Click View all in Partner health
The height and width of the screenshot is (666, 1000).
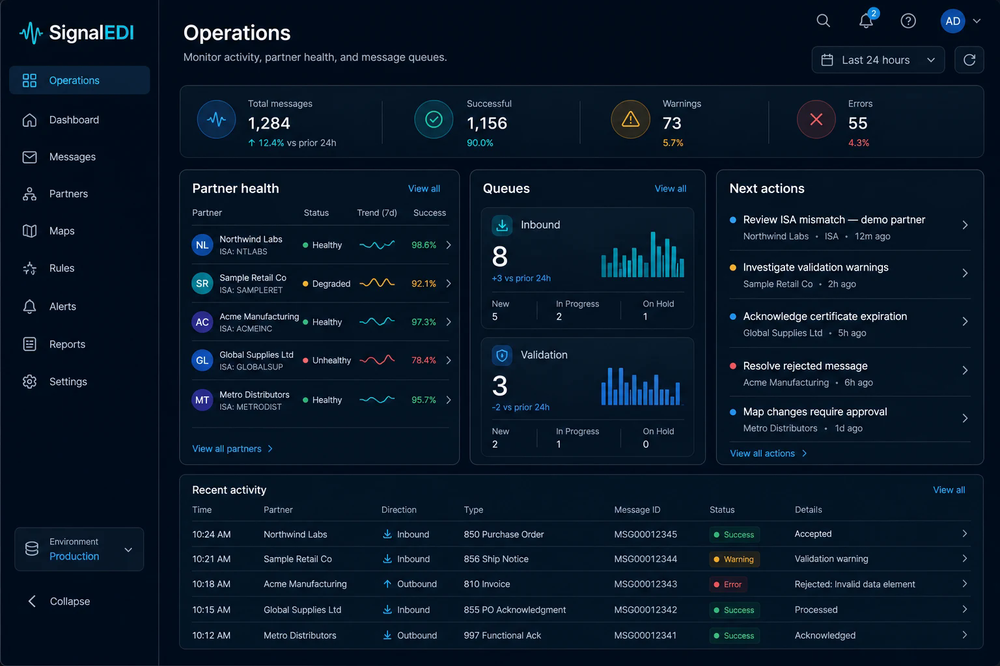pyautogui.click(x=423, y=189)
